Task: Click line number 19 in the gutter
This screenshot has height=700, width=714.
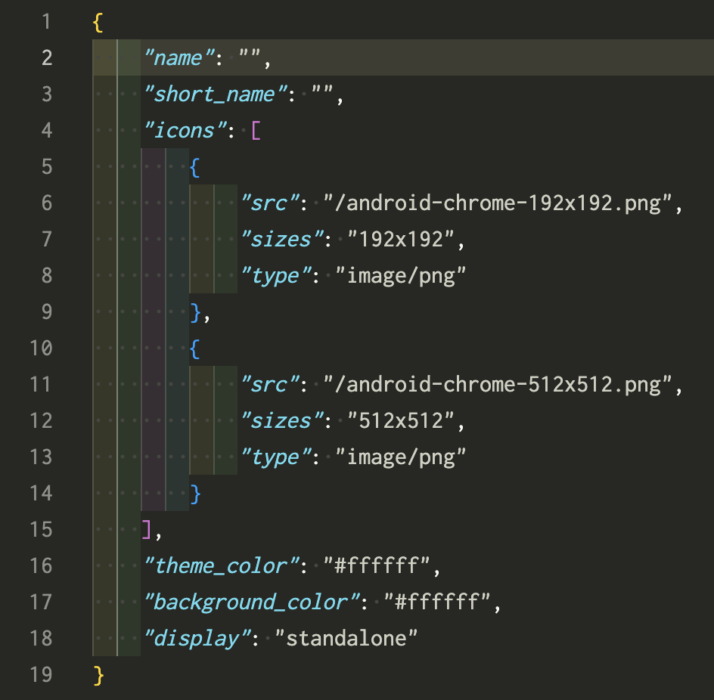Action: [x=41, y=674]
